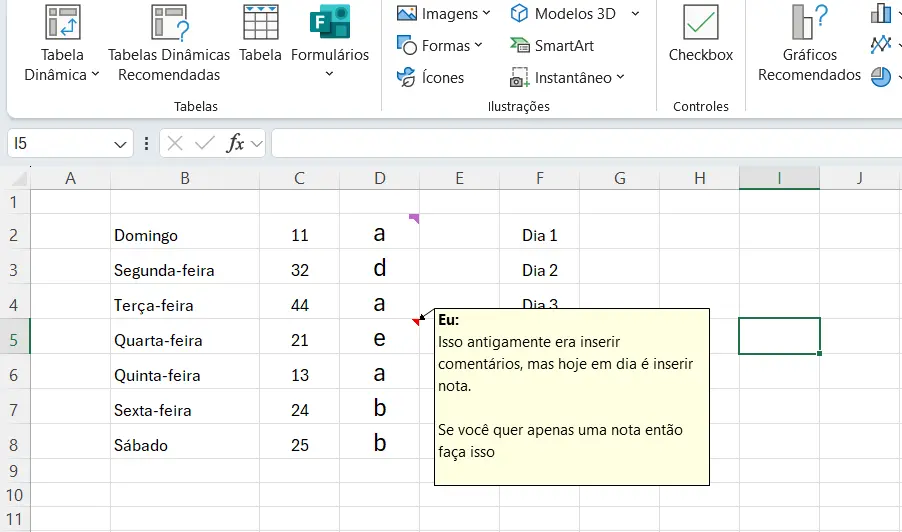Screen dimensions: 902x532
Task: Open the Imagens dropdown arrow
Action: coord(486,13)
